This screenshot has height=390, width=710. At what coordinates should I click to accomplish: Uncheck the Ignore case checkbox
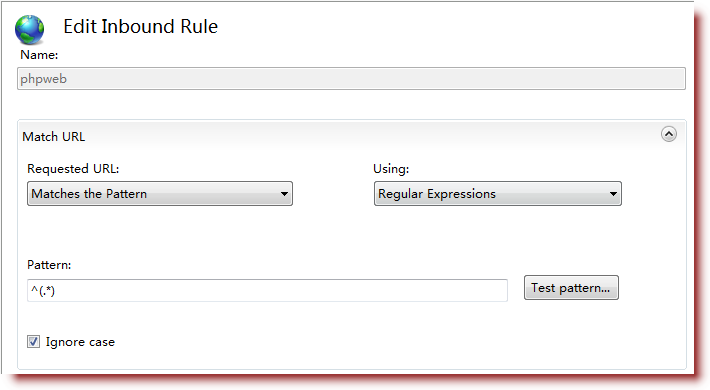pos(33,342)
